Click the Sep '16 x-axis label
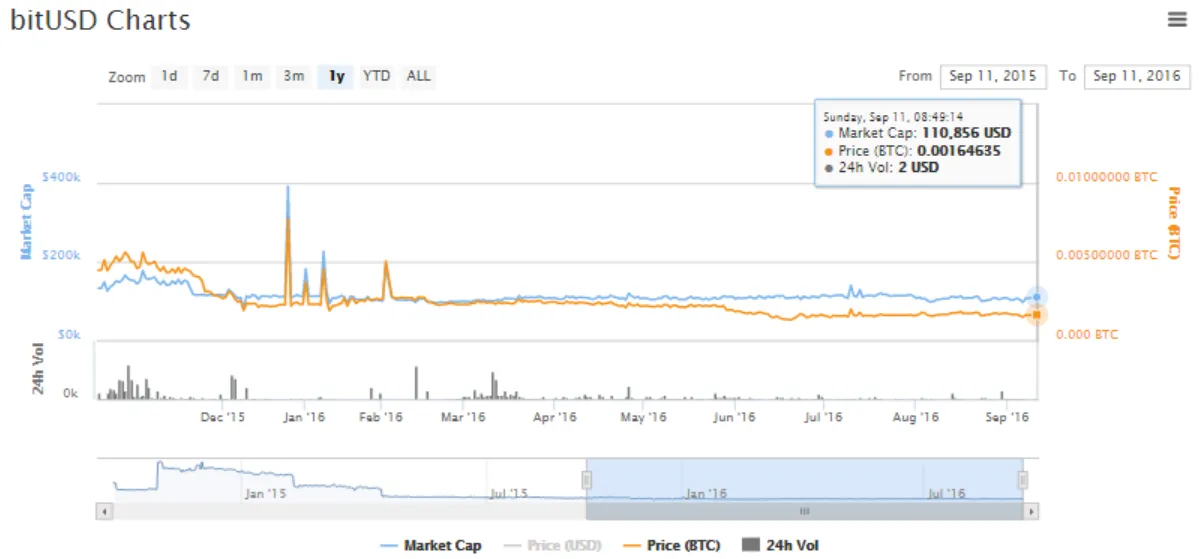This screenshot has height=559, width=1203. click(1008, 417)
